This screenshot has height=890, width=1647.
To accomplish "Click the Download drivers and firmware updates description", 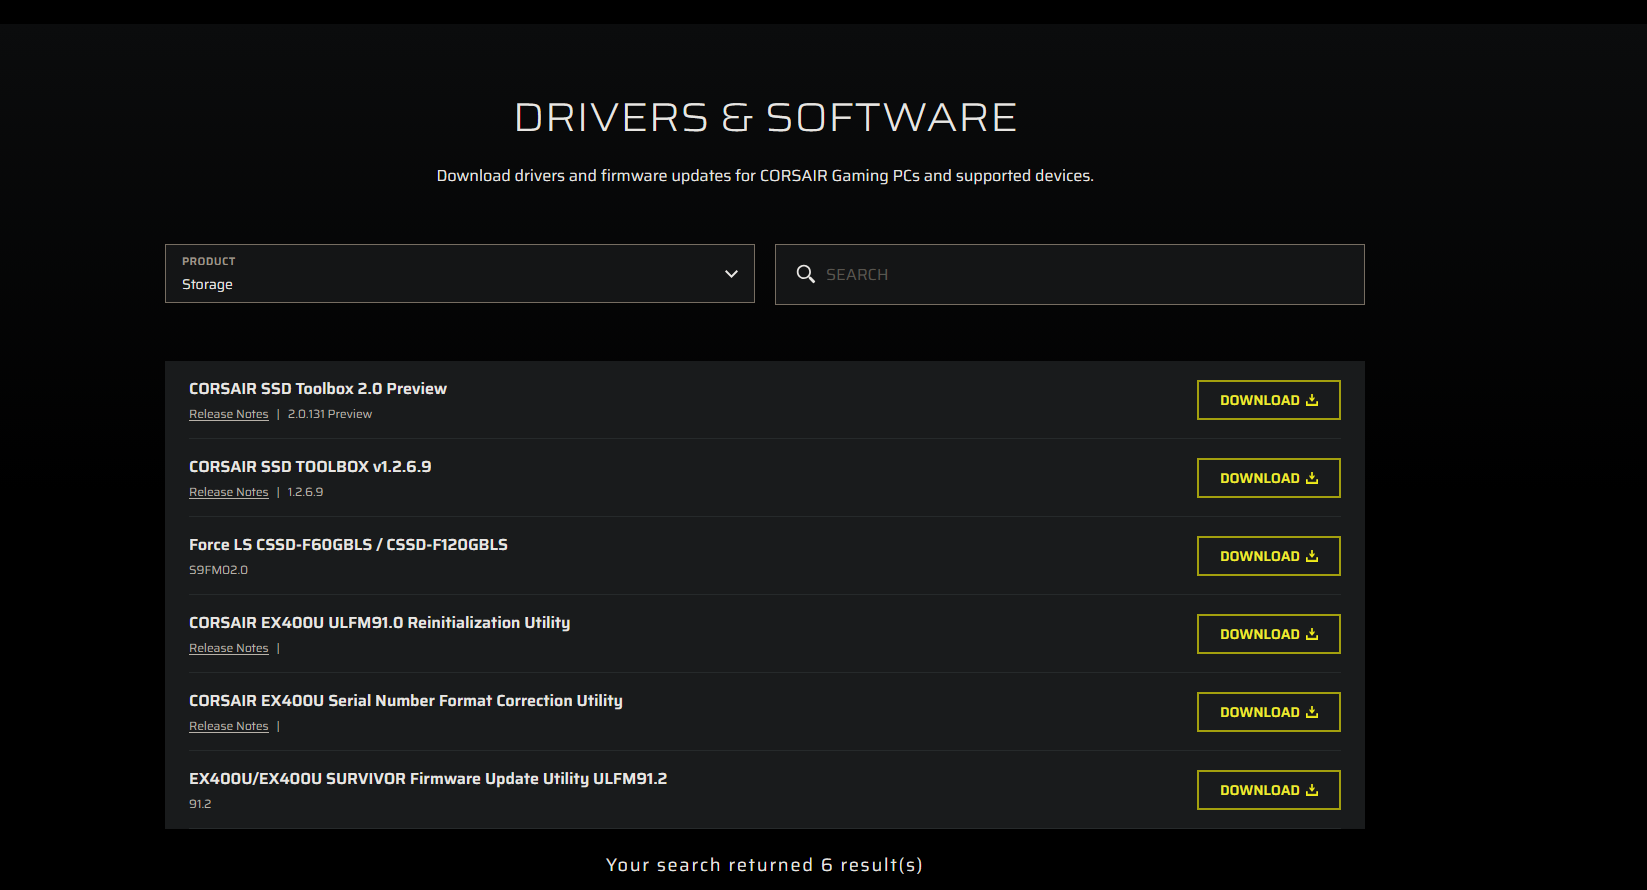I will coord(765,176).
